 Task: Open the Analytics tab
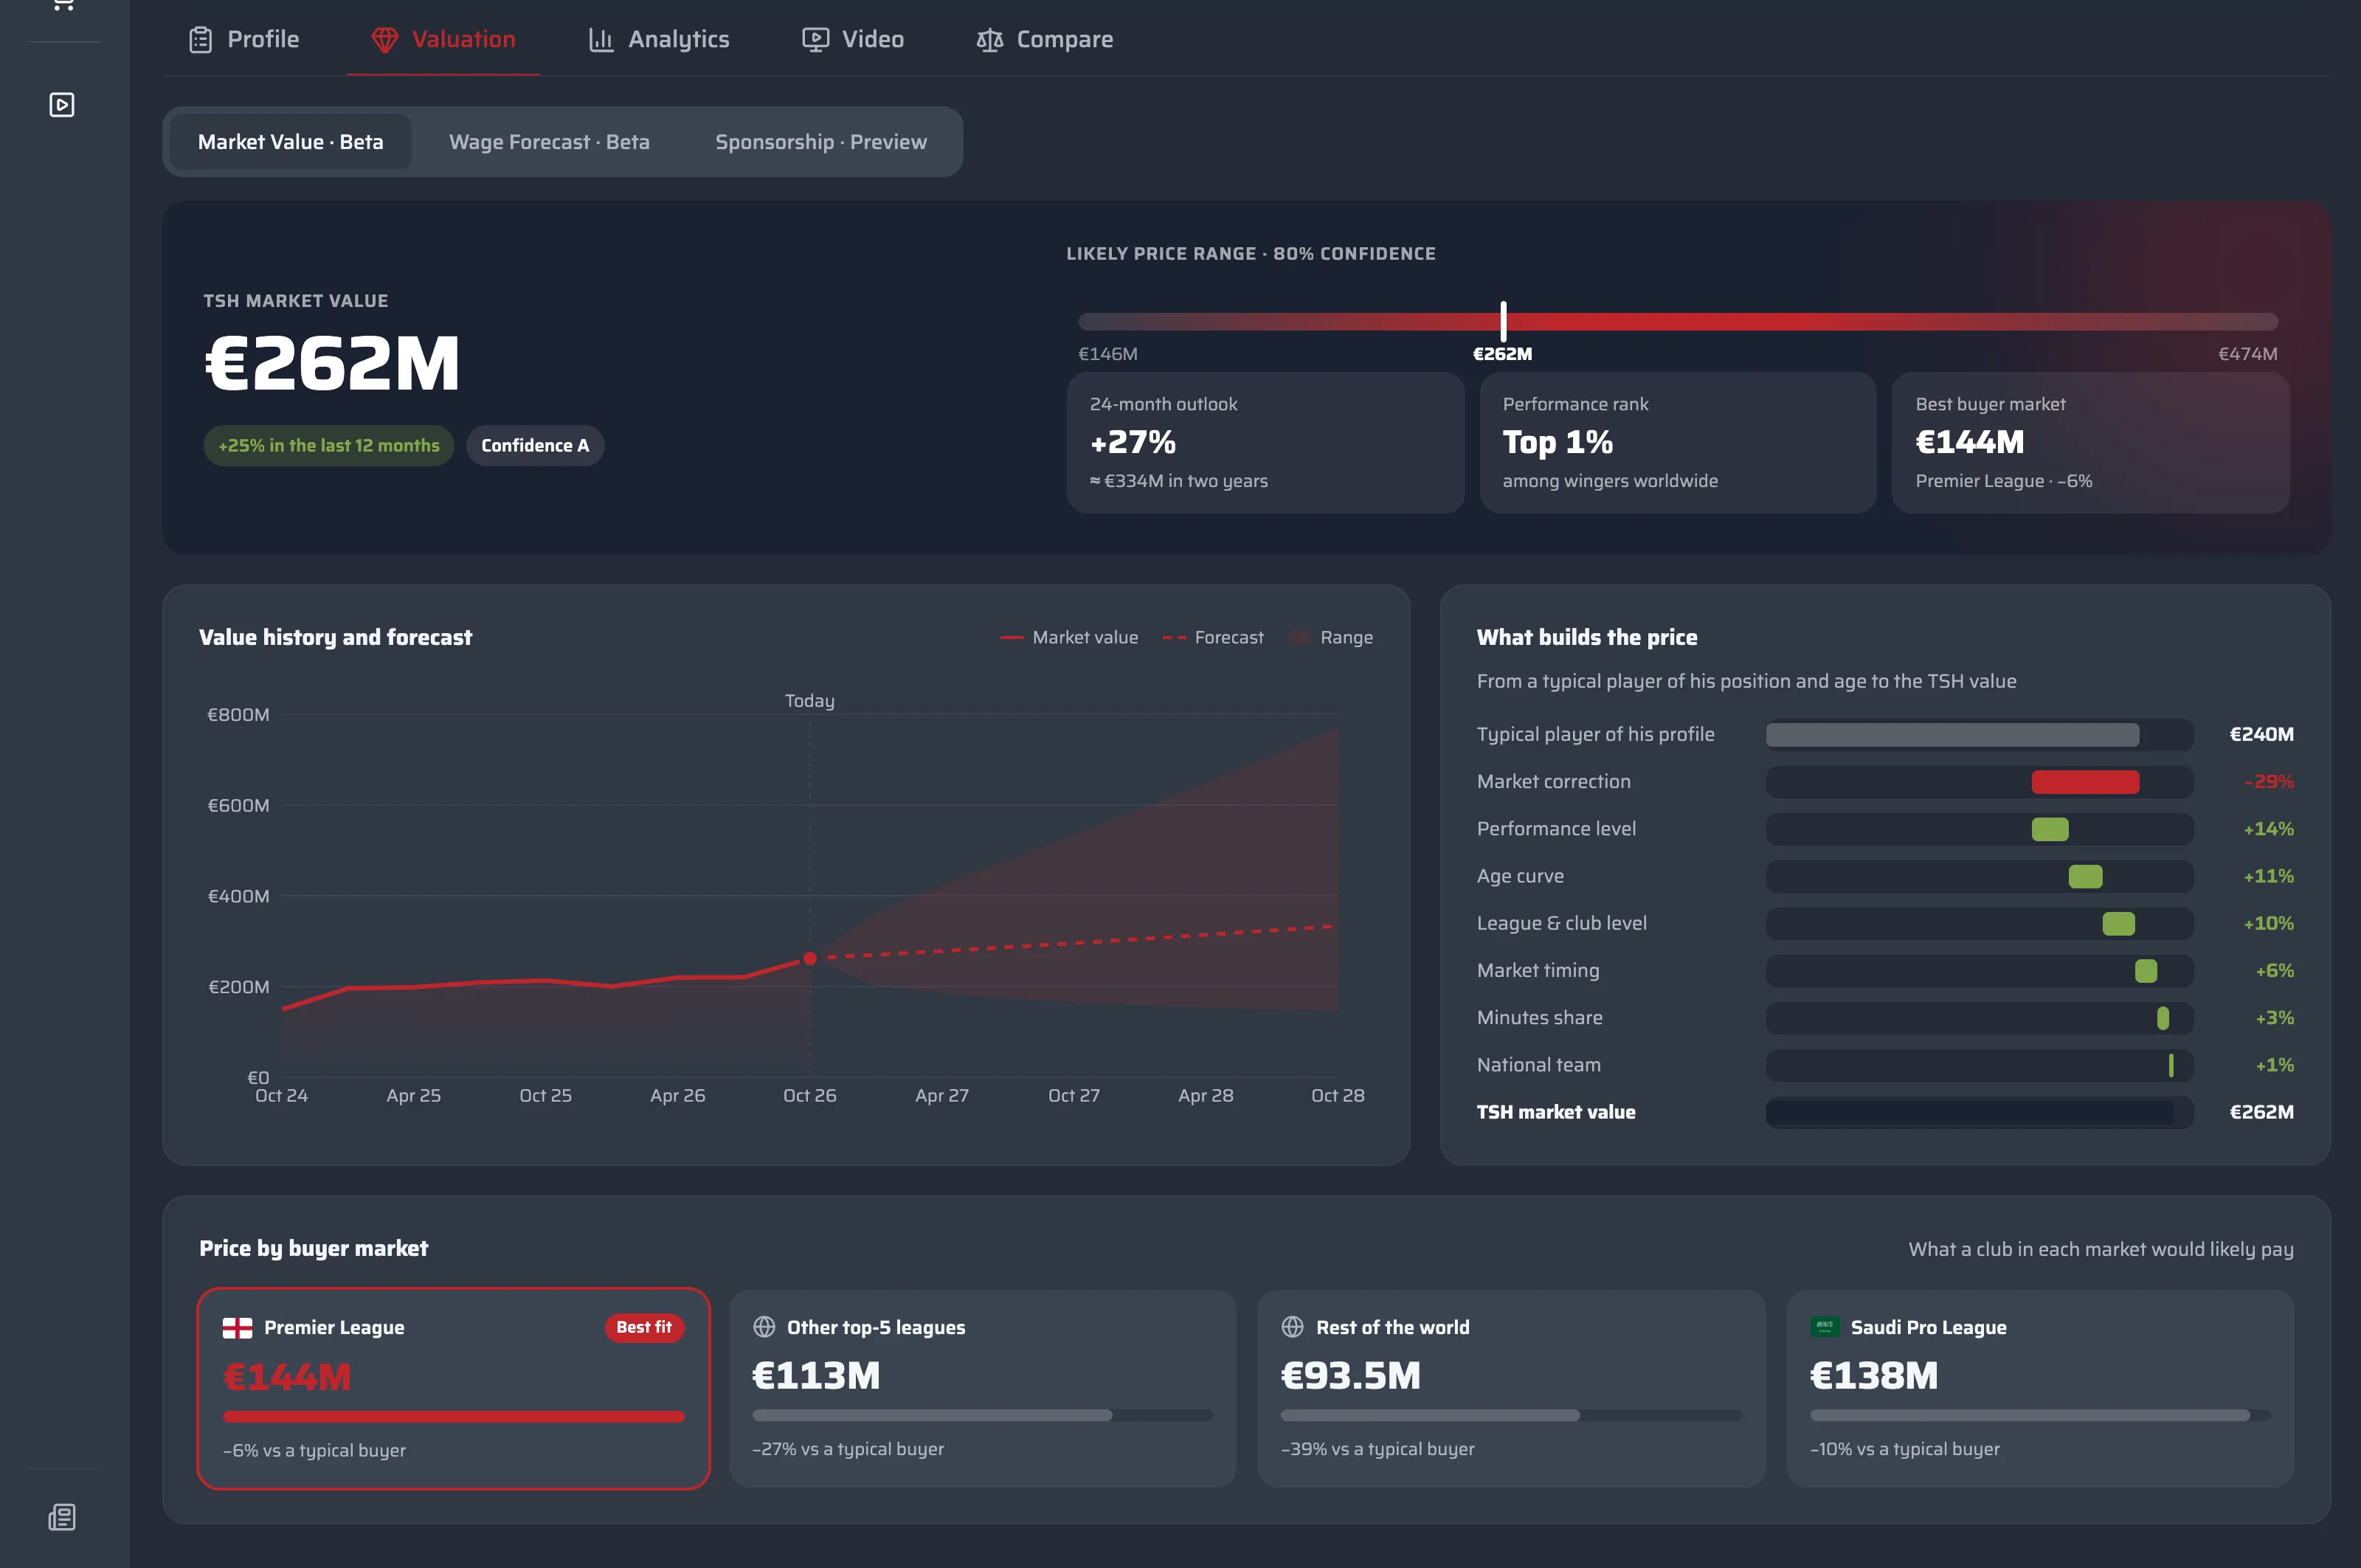coord(660,40)
